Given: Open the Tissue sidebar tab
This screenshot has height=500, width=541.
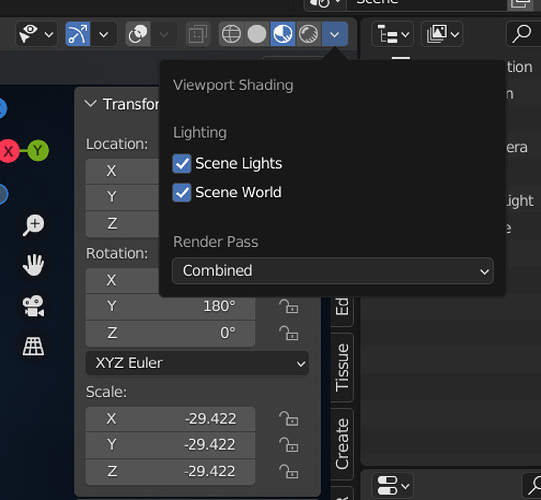Looking at the screenshot, I should 342,367.
